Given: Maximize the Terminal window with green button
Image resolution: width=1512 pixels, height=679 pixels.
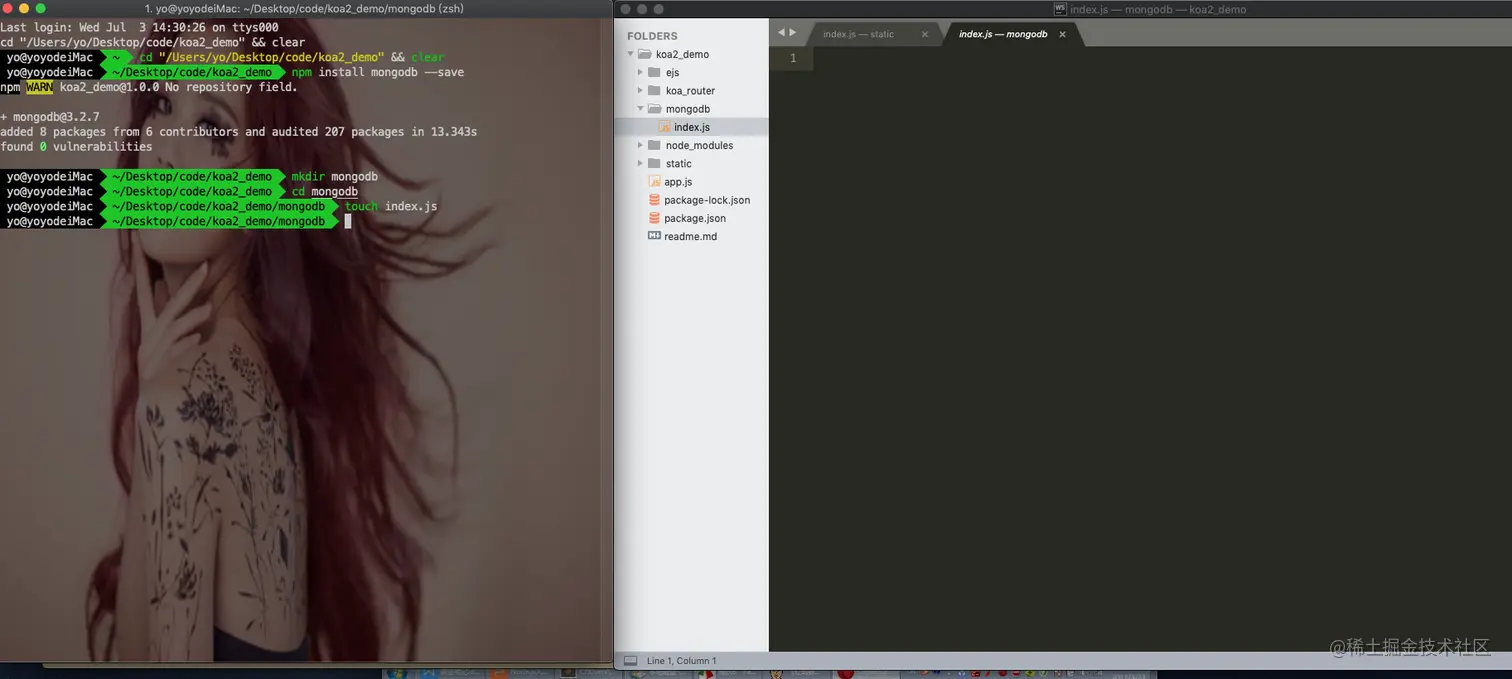Looking at the screenshot, I should click(x=40, y=8).
